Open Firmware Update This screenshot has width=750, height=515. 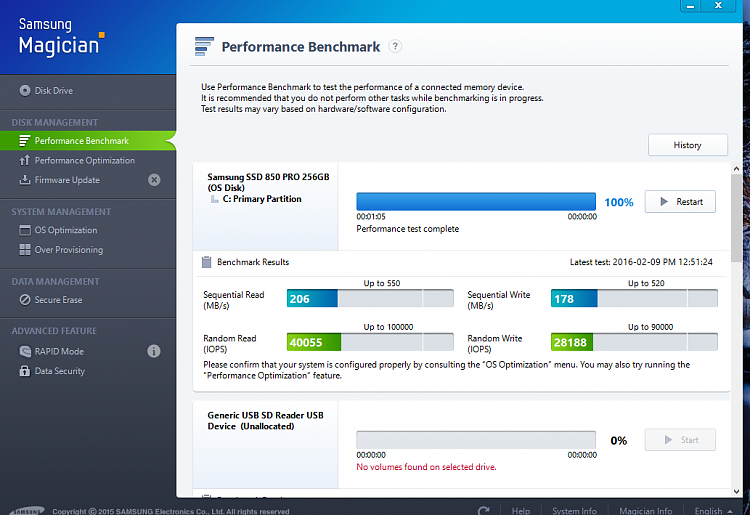pos(67,180)
